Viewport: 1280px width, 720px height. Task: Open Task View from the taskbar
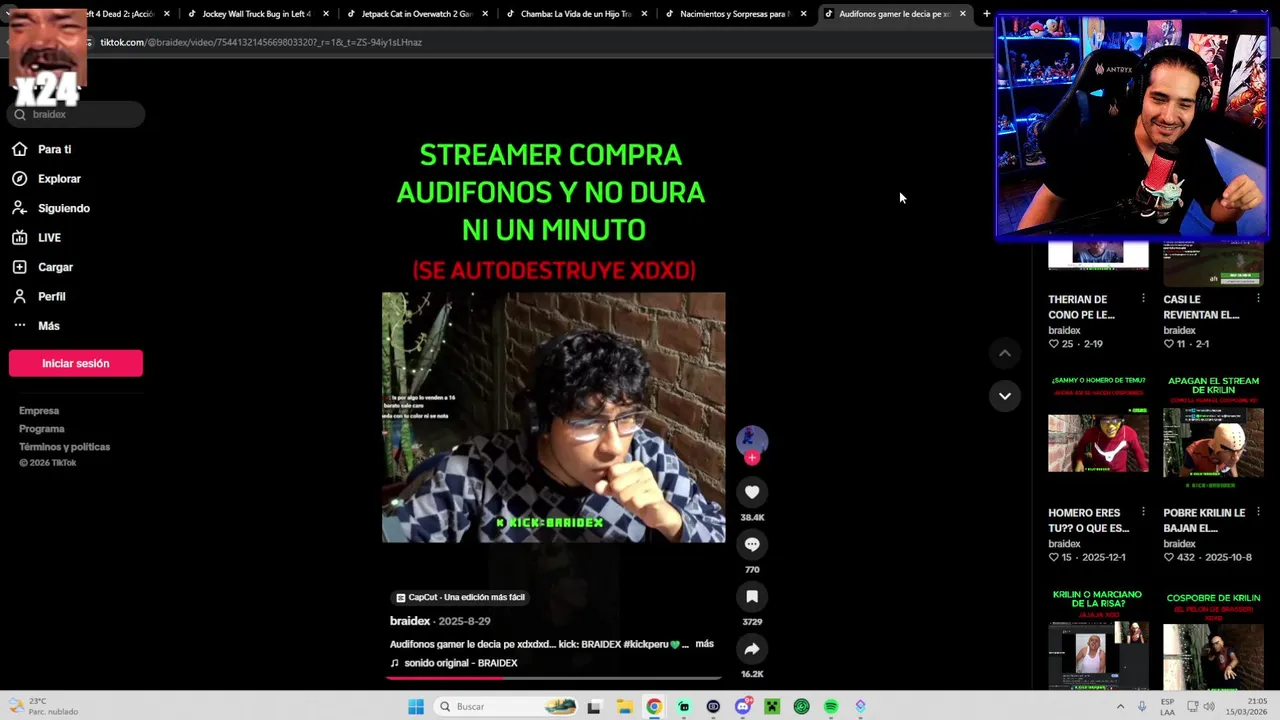coord(594,707)
